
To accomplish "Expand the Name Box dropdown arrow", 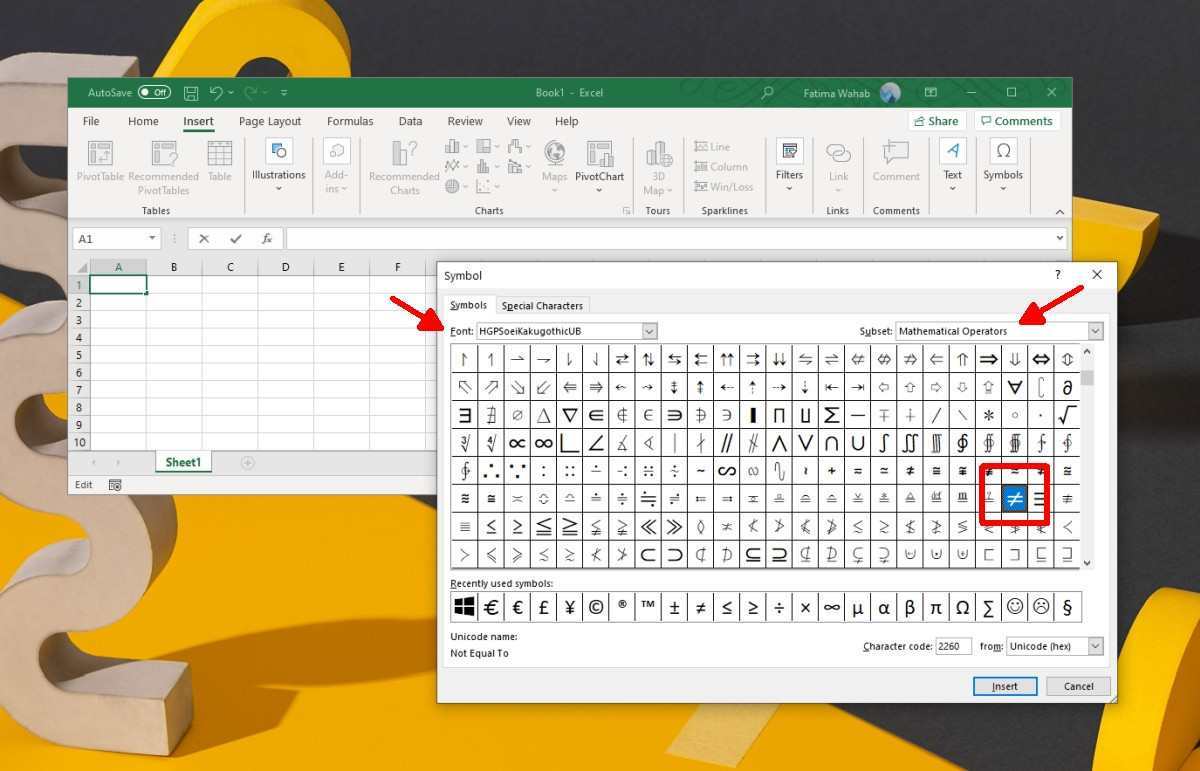I will [x=152, y=239].
